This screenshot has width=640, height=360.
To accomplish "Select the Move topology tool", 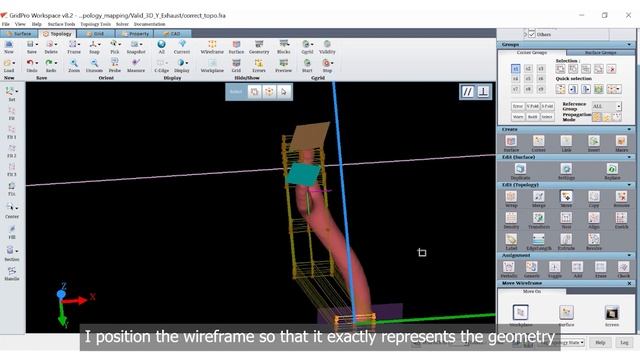I will tap(566, 196).
